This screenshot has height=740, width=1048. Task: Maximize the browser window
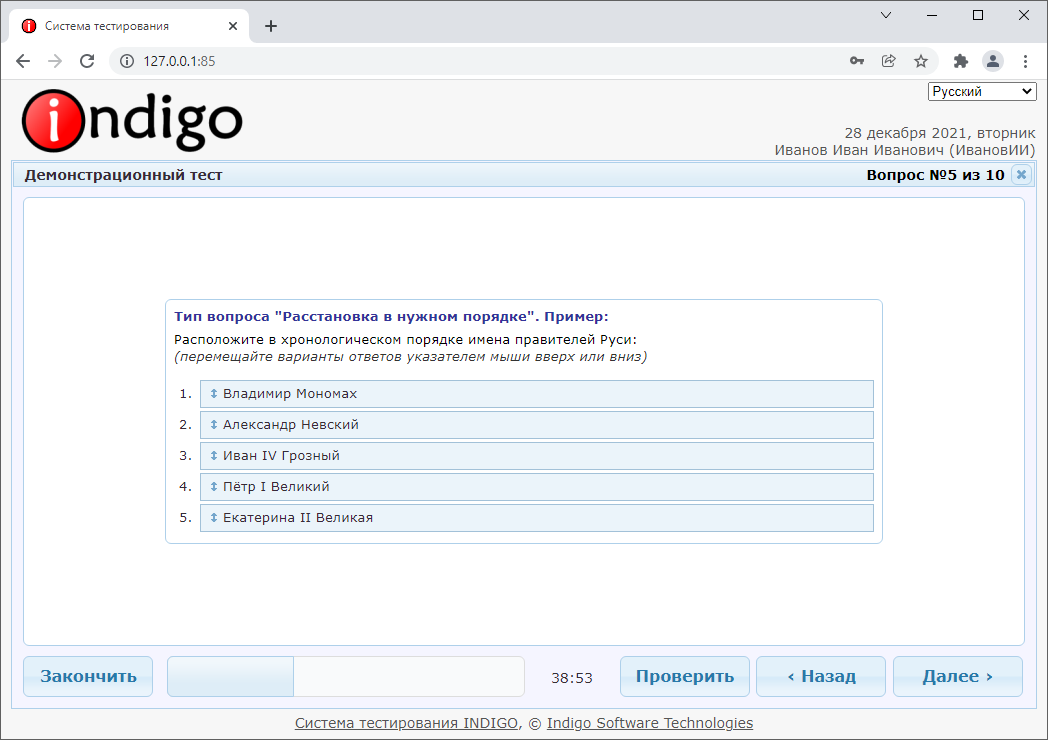(978, 15)
